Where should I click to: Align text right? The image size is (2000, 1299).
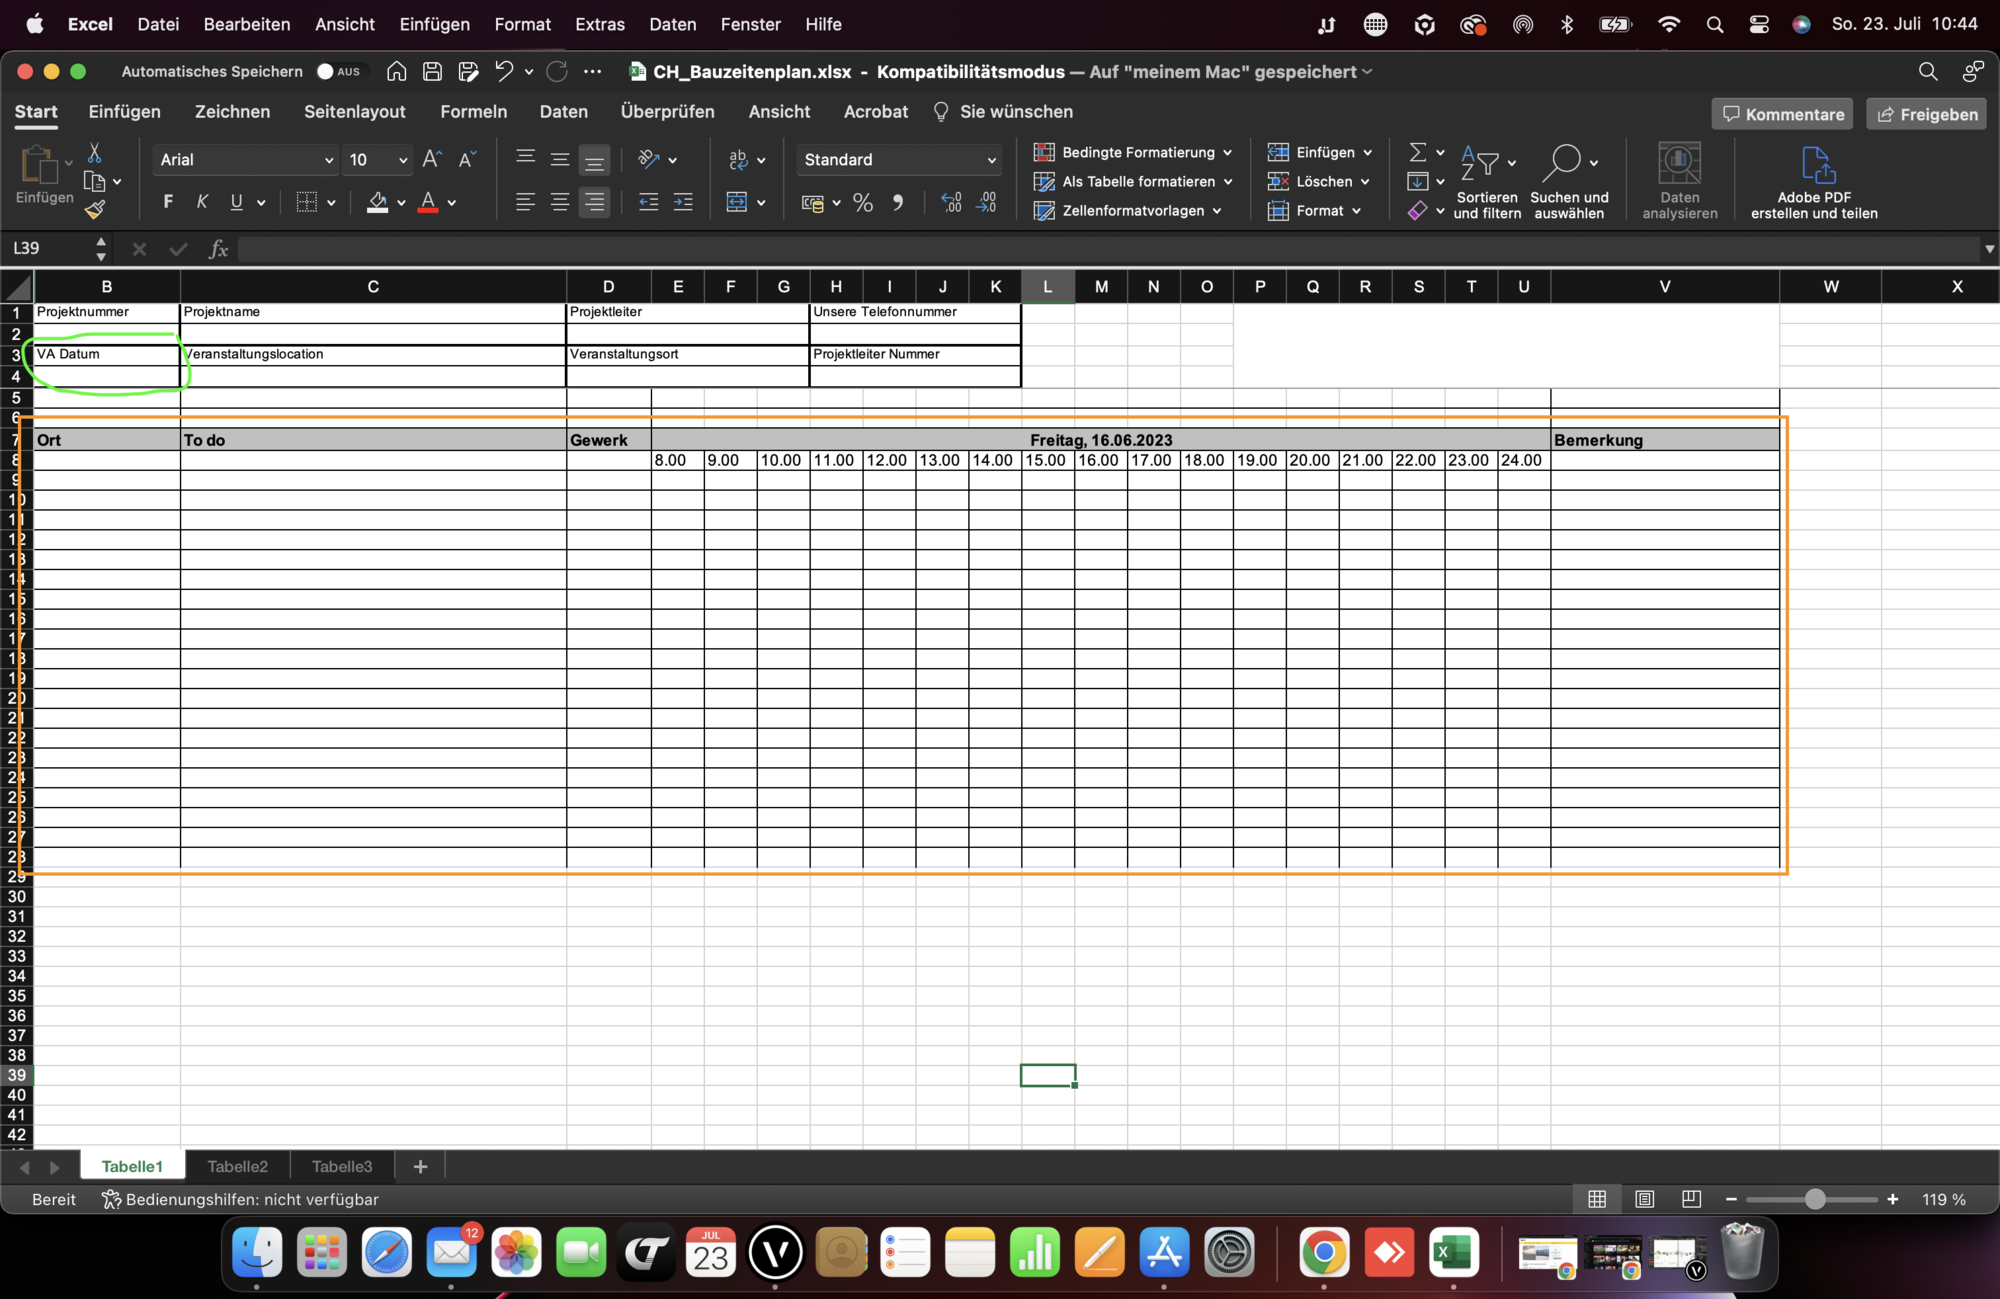594,203
